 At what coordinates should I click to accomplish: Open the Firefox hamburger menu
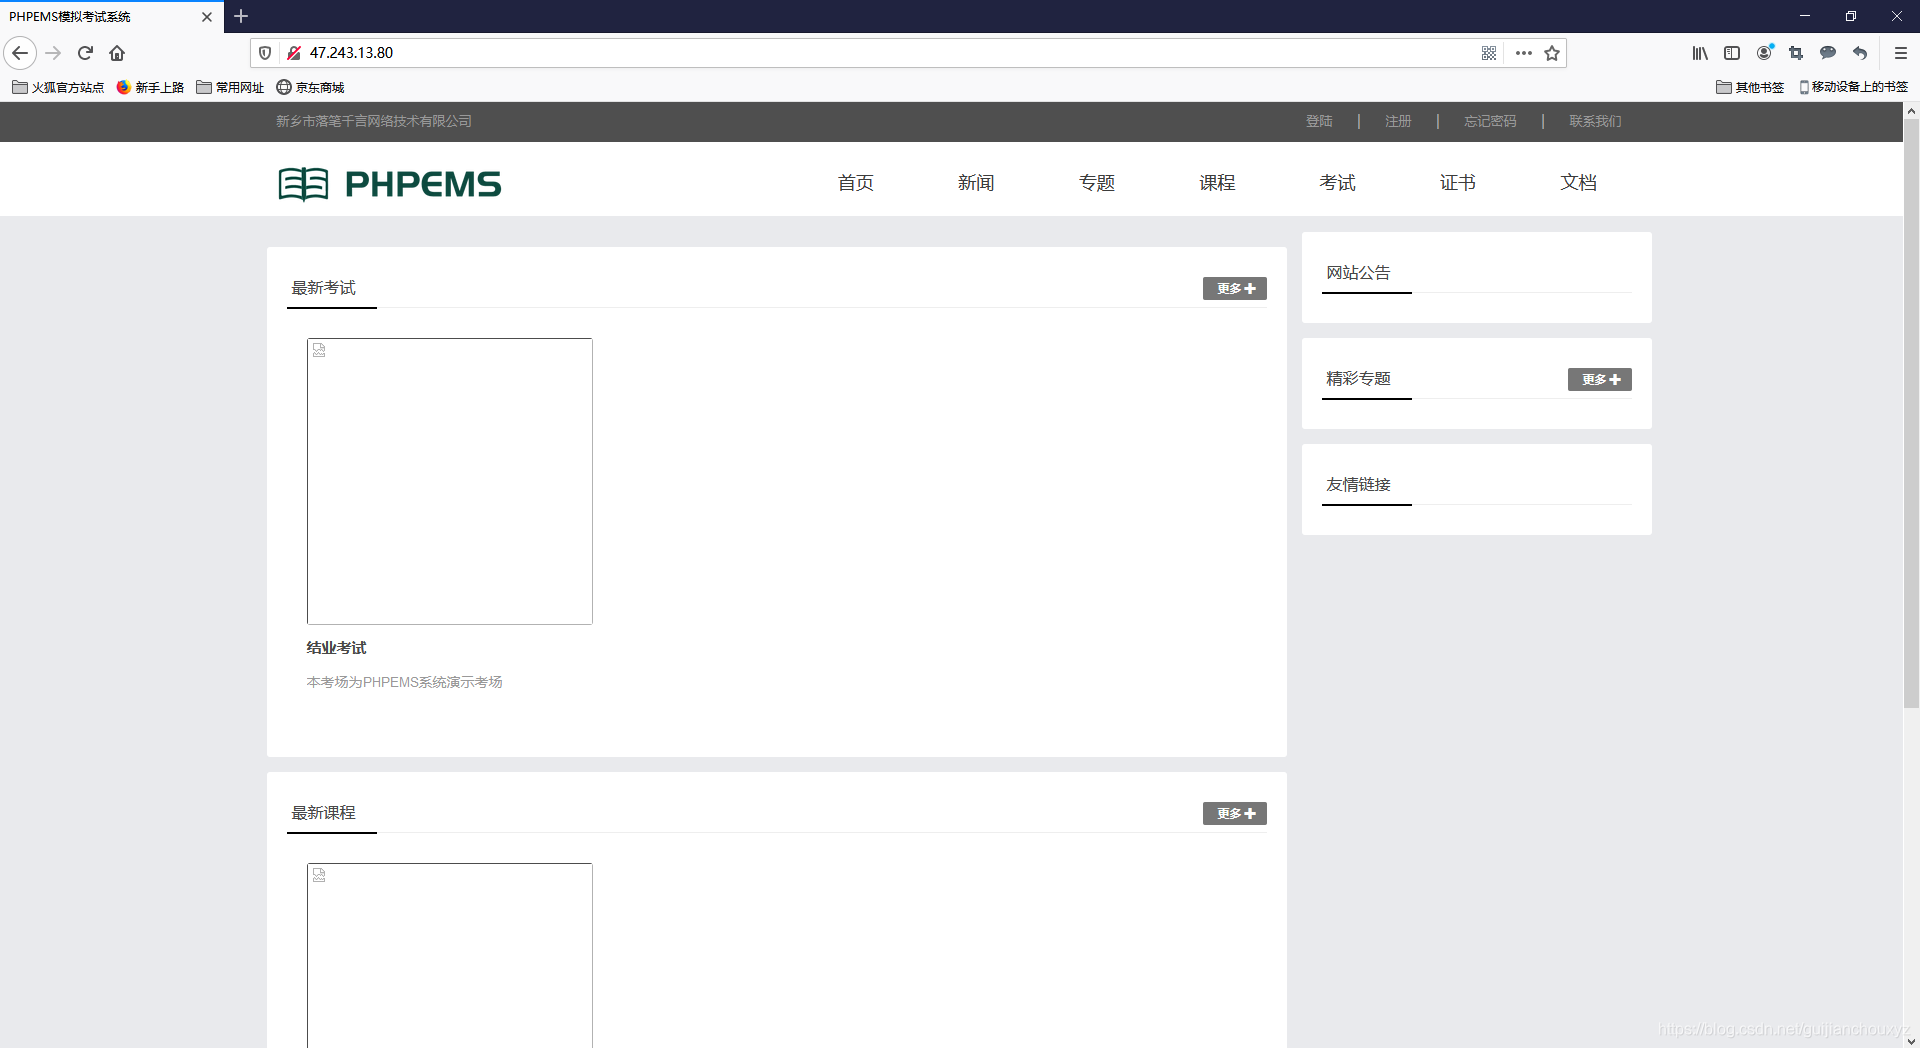tap(1901, 53)
